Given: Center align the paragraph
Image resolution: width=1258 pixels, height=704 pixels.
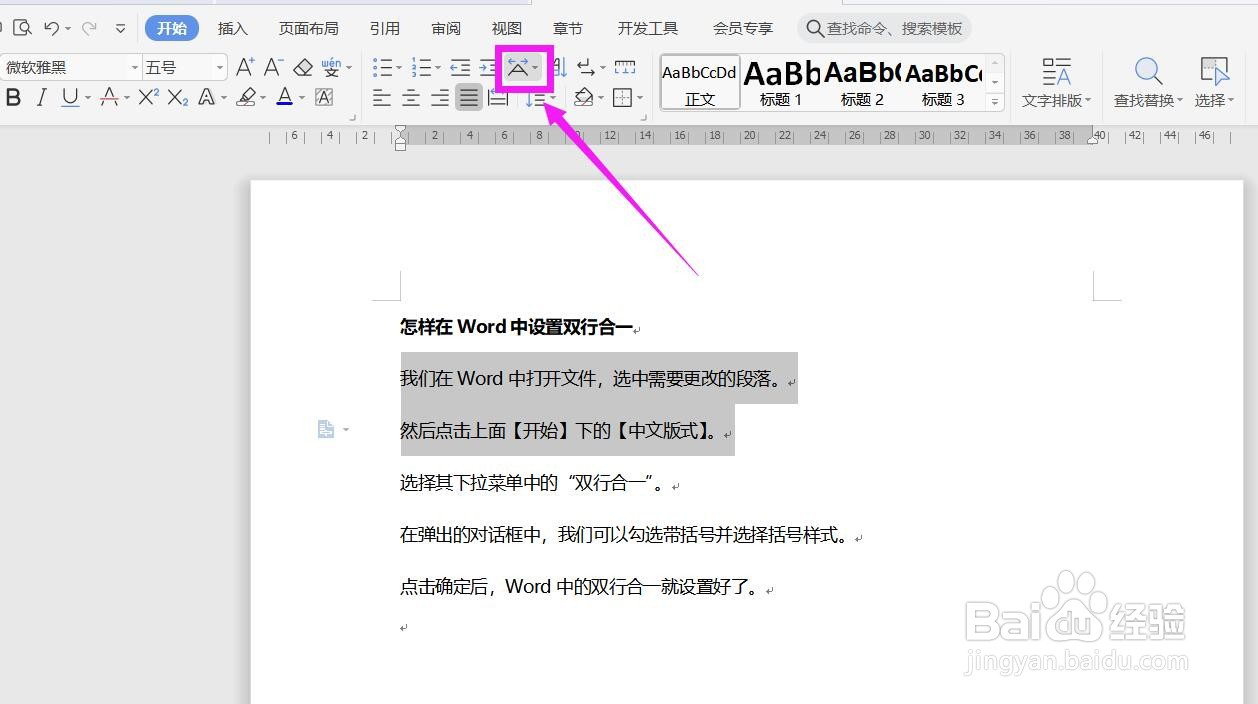Looking at the screenshot, I should 411,97.
